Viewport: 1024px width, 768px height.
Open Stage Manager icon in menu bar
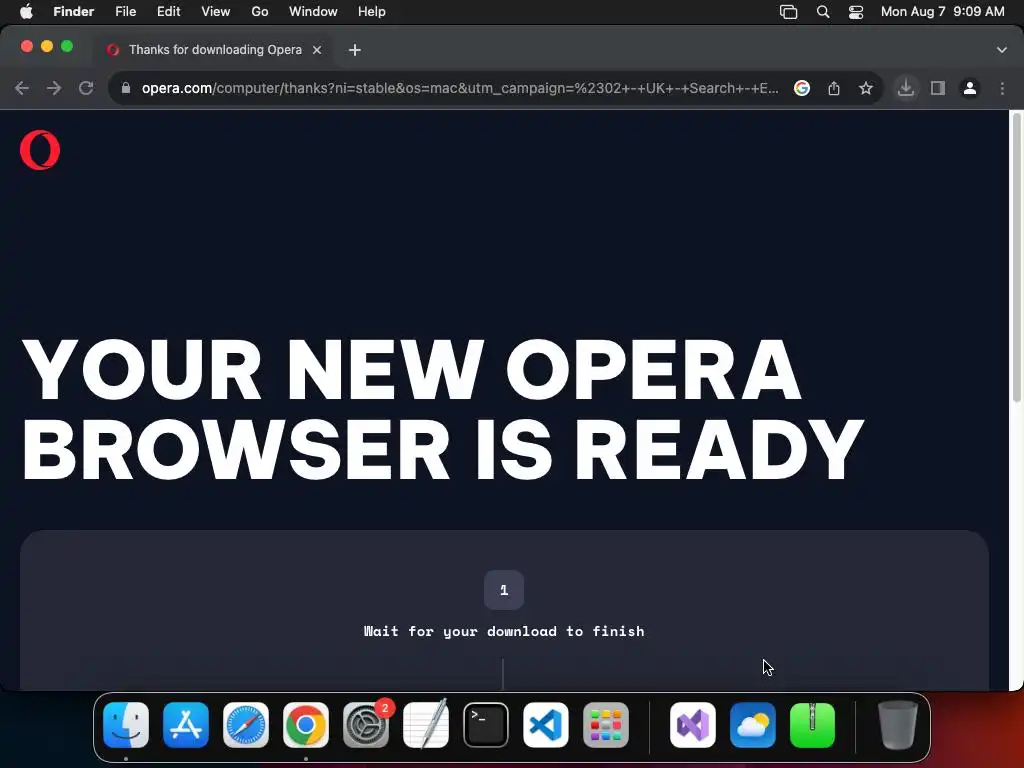click(789, 12)
